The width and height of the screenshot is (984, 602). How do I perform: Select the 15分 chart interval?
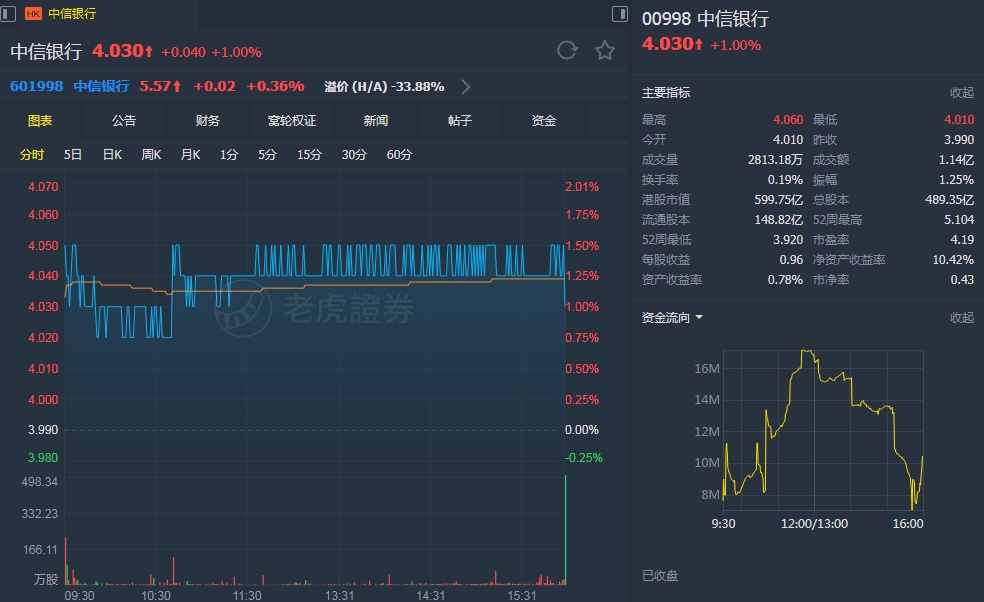click(x=309, y=154)
